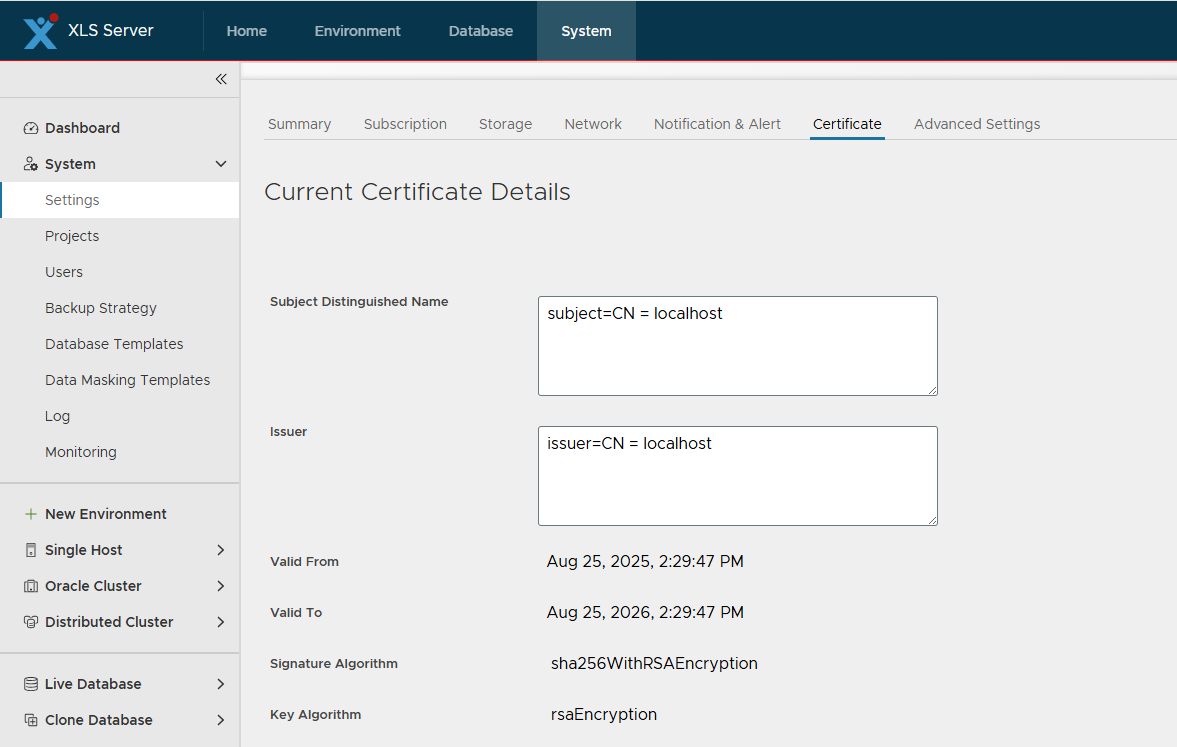Click the Clone Database icon
Image resolution: width=1177 pixels, height=747 pixels.
click(x=29, y=719)
